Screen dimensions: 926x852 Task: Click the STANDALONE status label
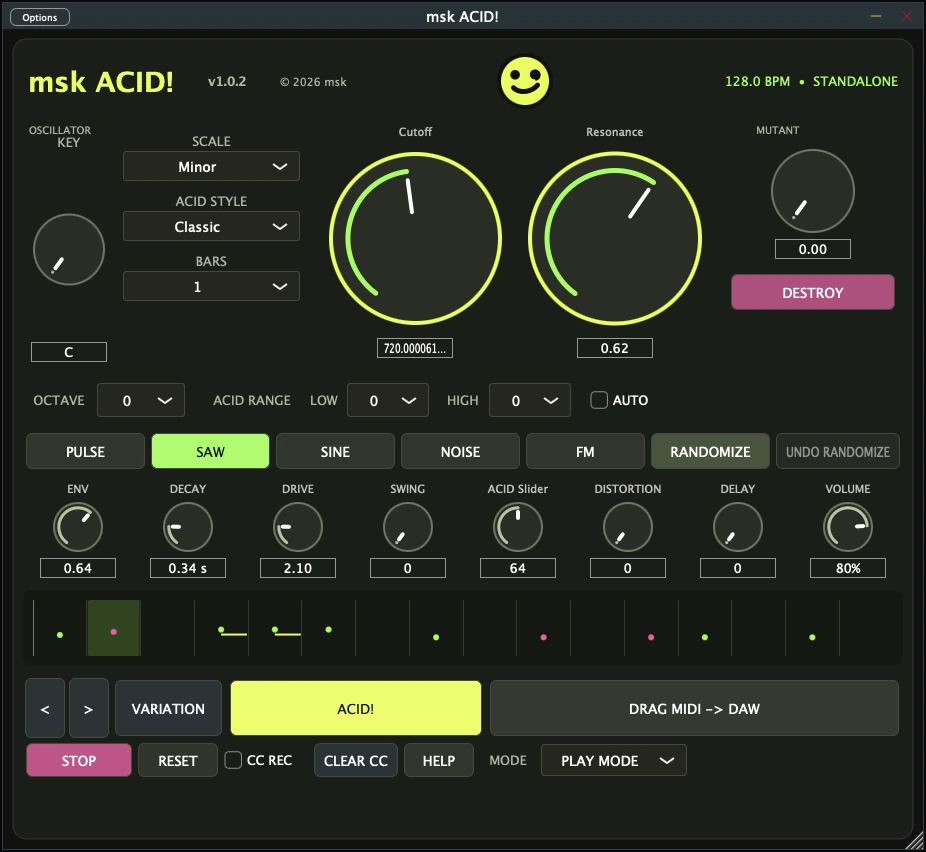pos(855,81)
